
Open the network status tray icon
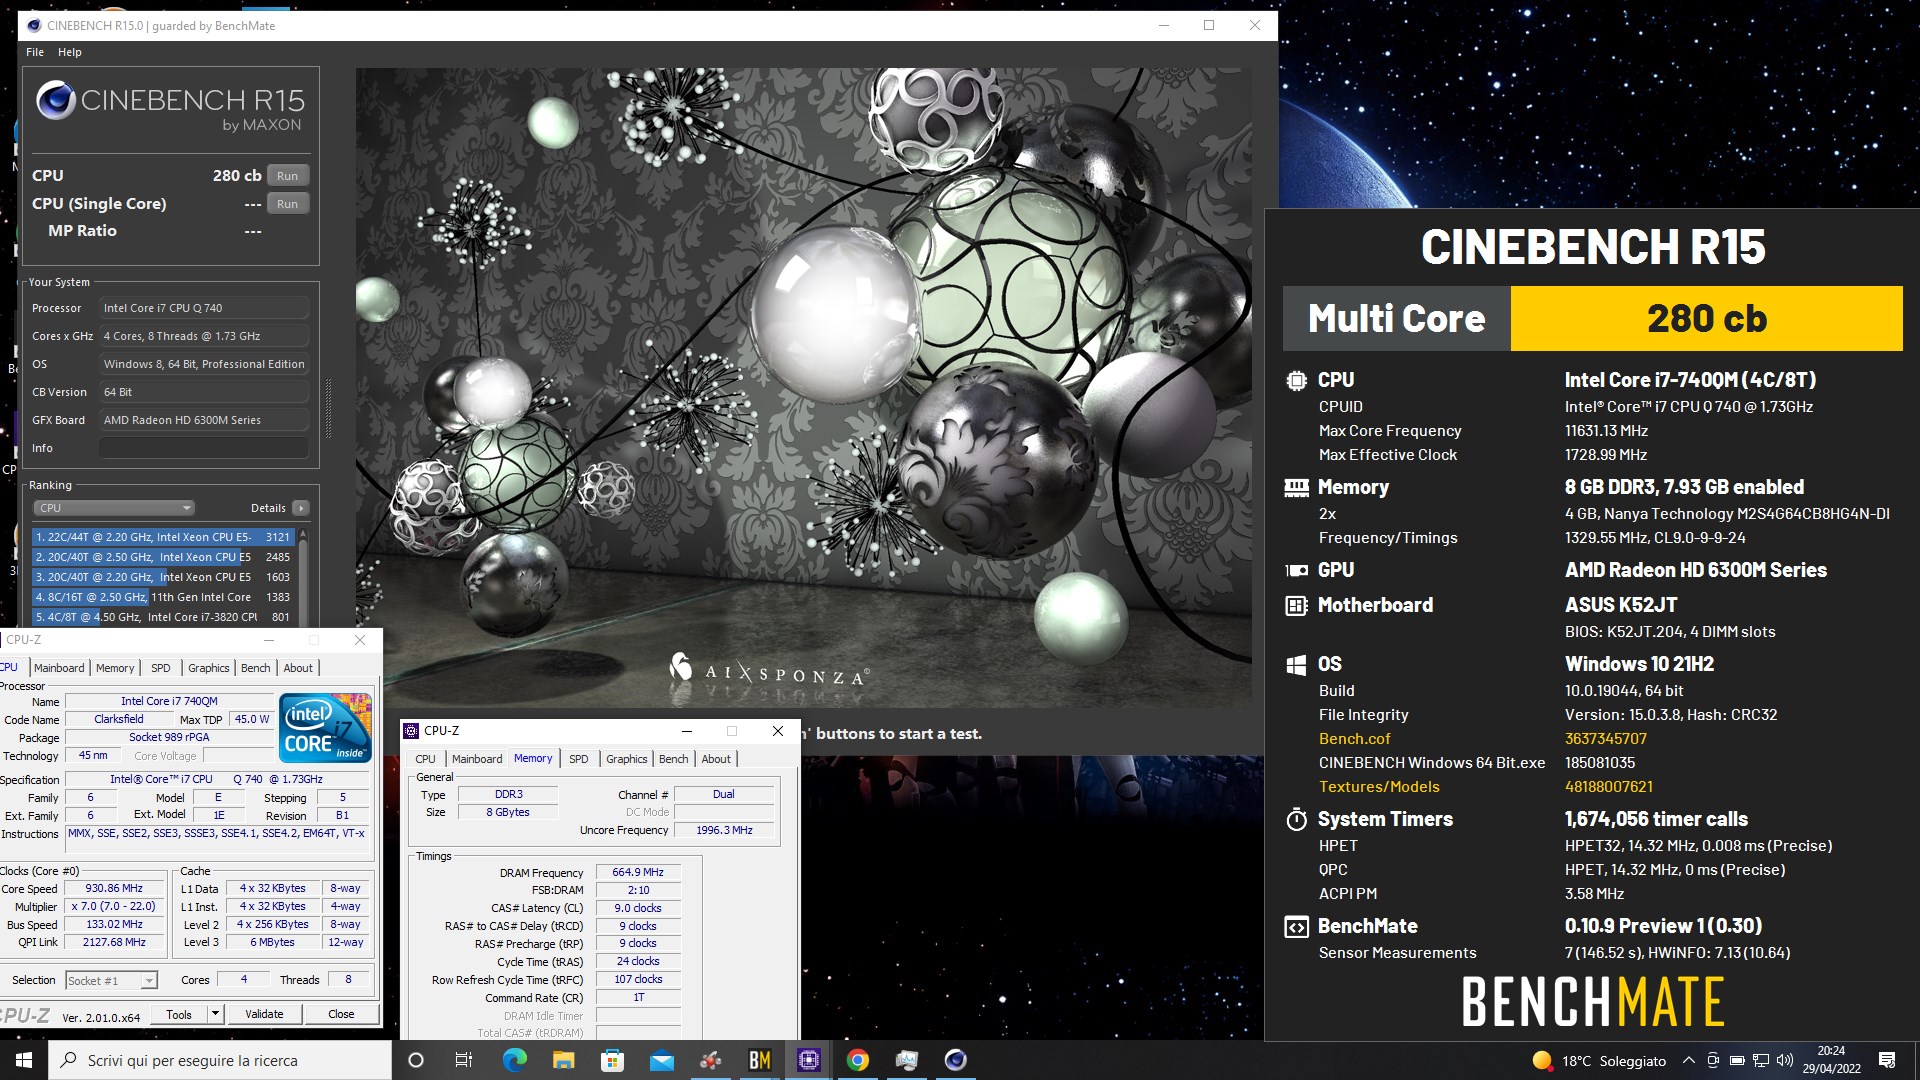[1761, 1060]
